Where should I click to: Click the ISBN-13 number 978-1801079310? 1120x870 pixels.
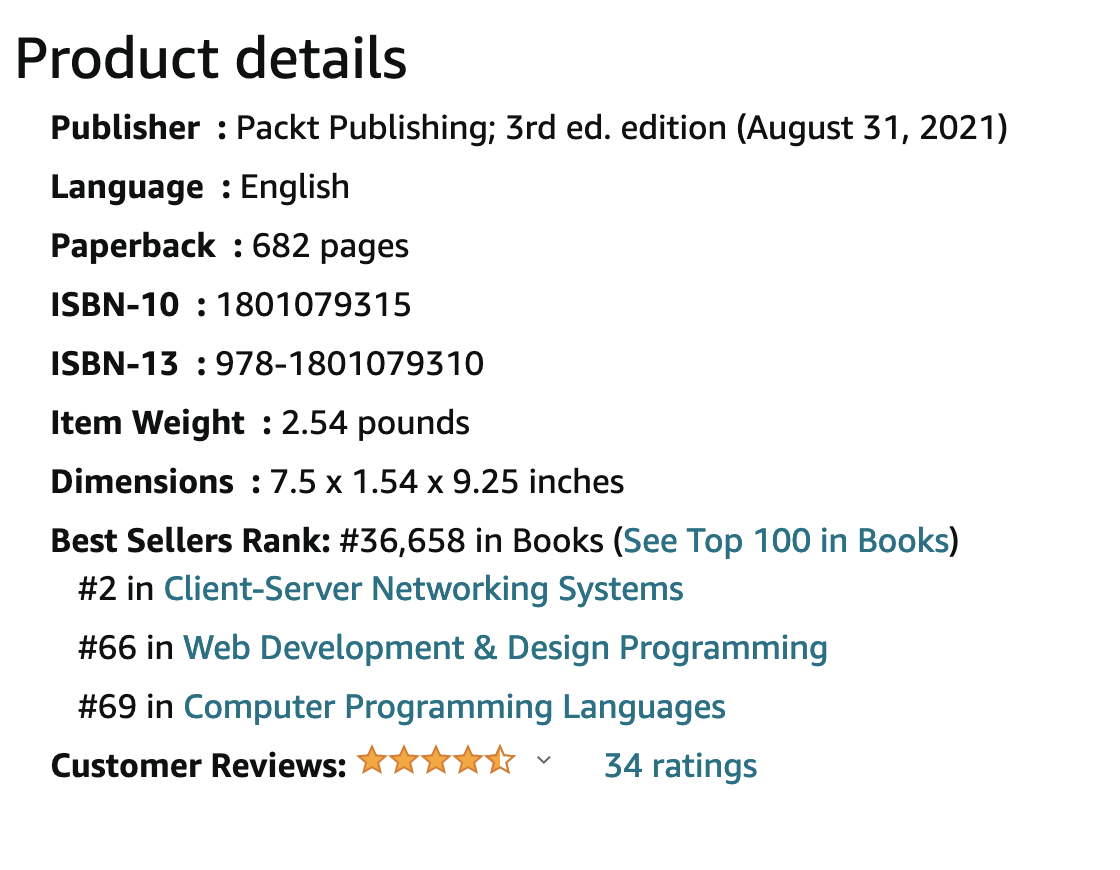tap(350, 364)
